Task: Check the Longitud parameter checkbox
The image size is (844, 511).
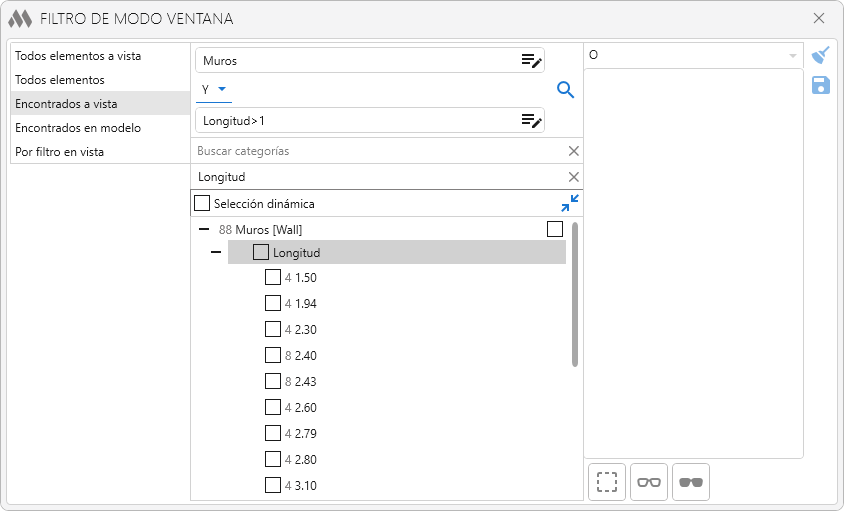Action: coord(261,253)
